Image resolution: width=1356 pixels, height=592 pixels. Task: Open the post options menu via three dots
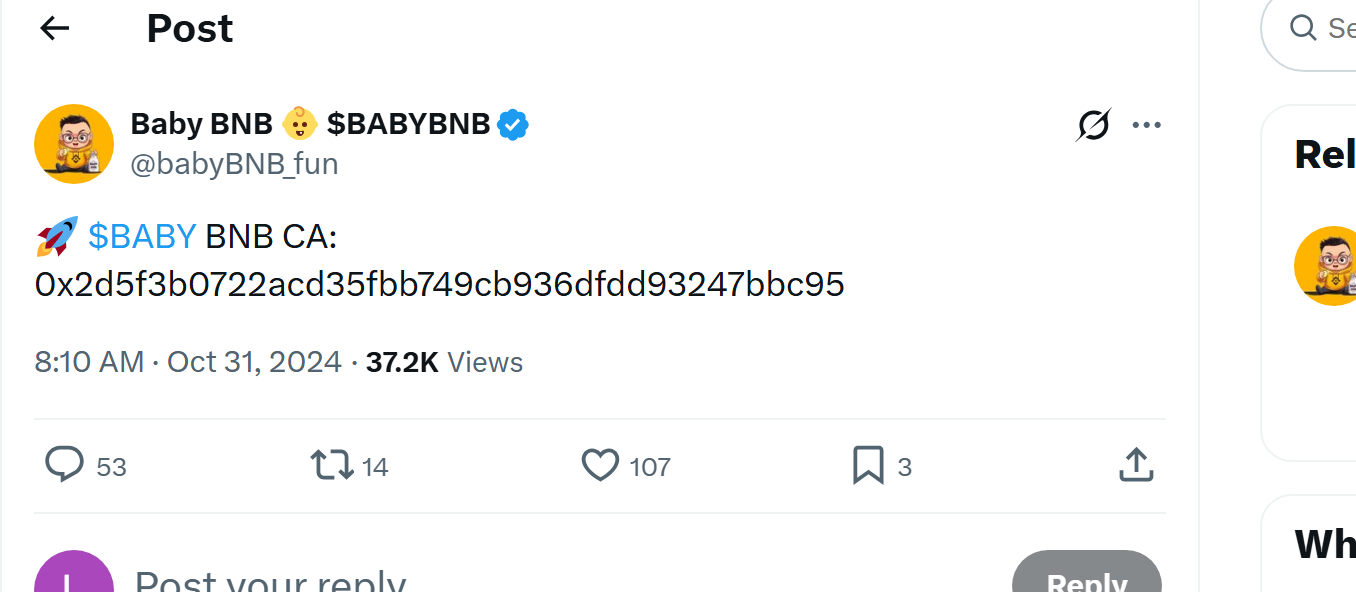[x=1146, y=124]
